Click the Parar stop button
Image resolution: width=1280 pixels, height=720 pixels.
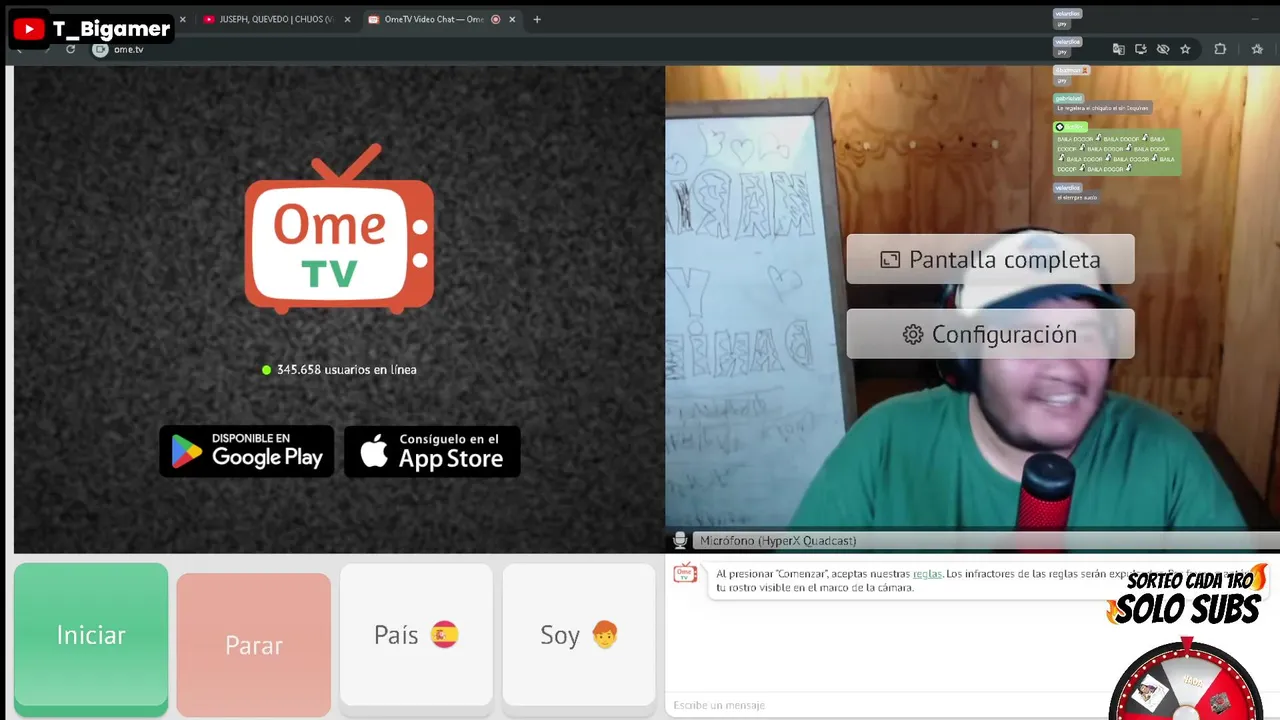(253, 645)
